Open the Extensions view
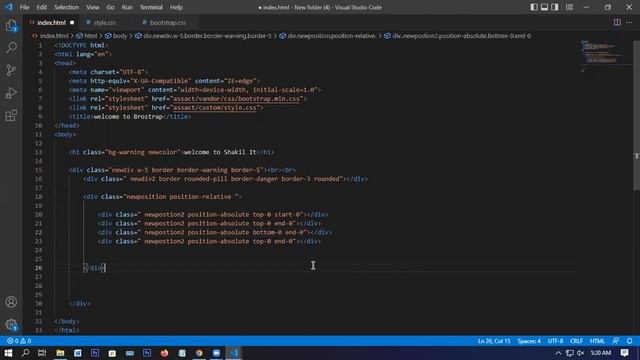The image size is (640, 360). pyautogui.click(x=11, y=116)
